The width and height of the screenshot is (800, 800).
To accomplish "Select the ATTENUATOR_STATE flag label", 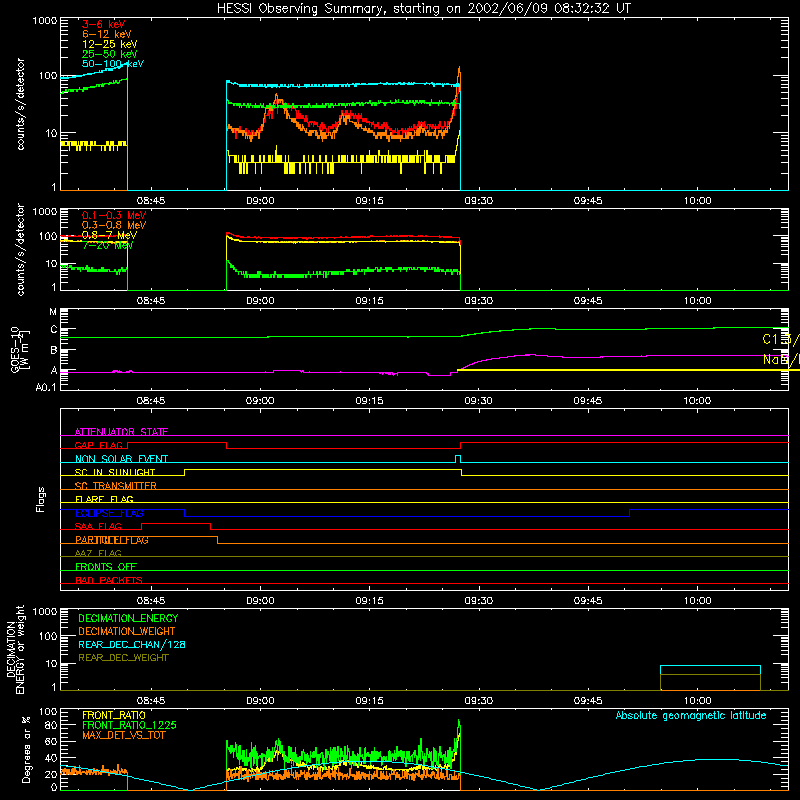I will coord(121,432).
